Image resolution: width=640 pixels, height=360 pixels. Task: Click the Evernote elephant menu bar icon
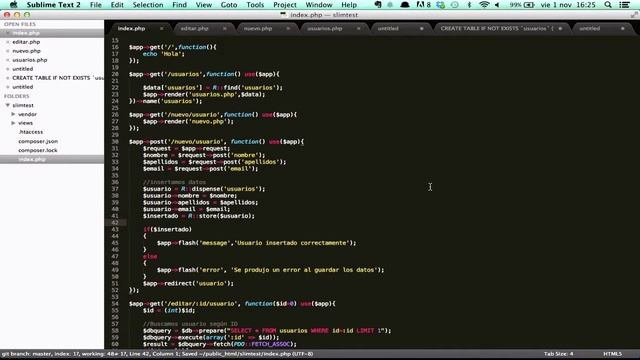378,5
